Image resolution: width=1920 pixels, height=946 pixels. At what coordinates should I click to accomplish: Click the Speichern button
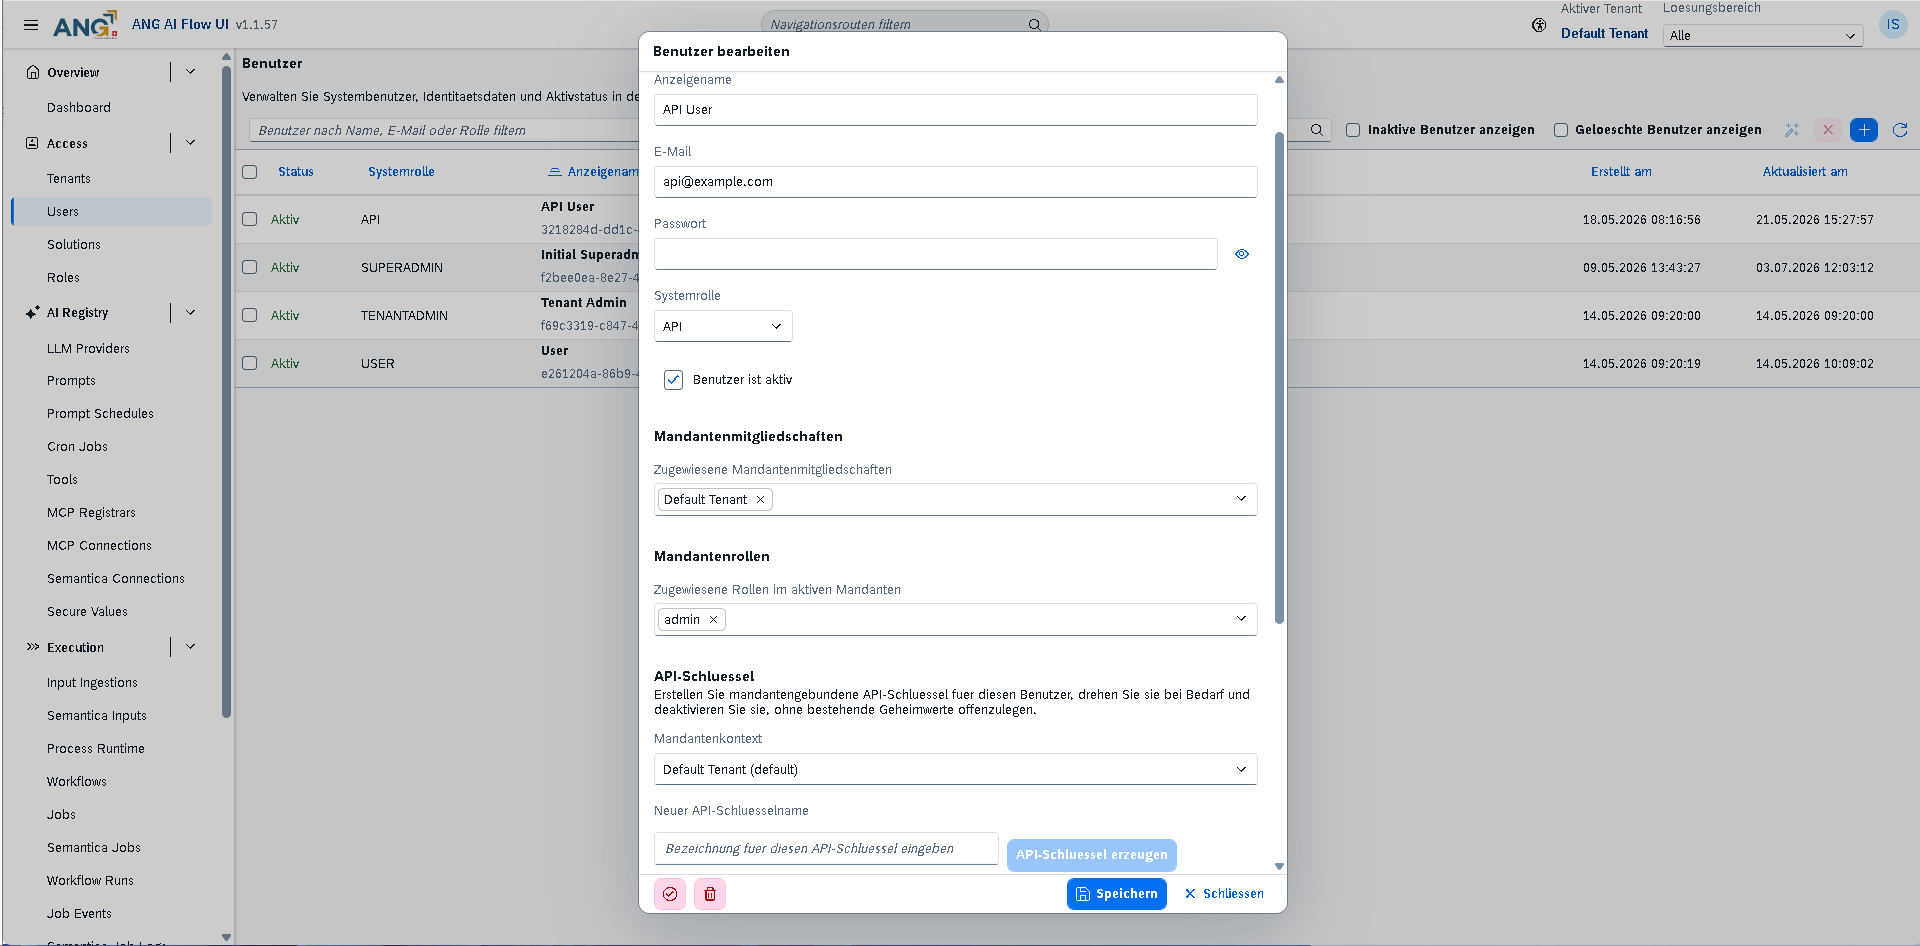[1117, 894]
